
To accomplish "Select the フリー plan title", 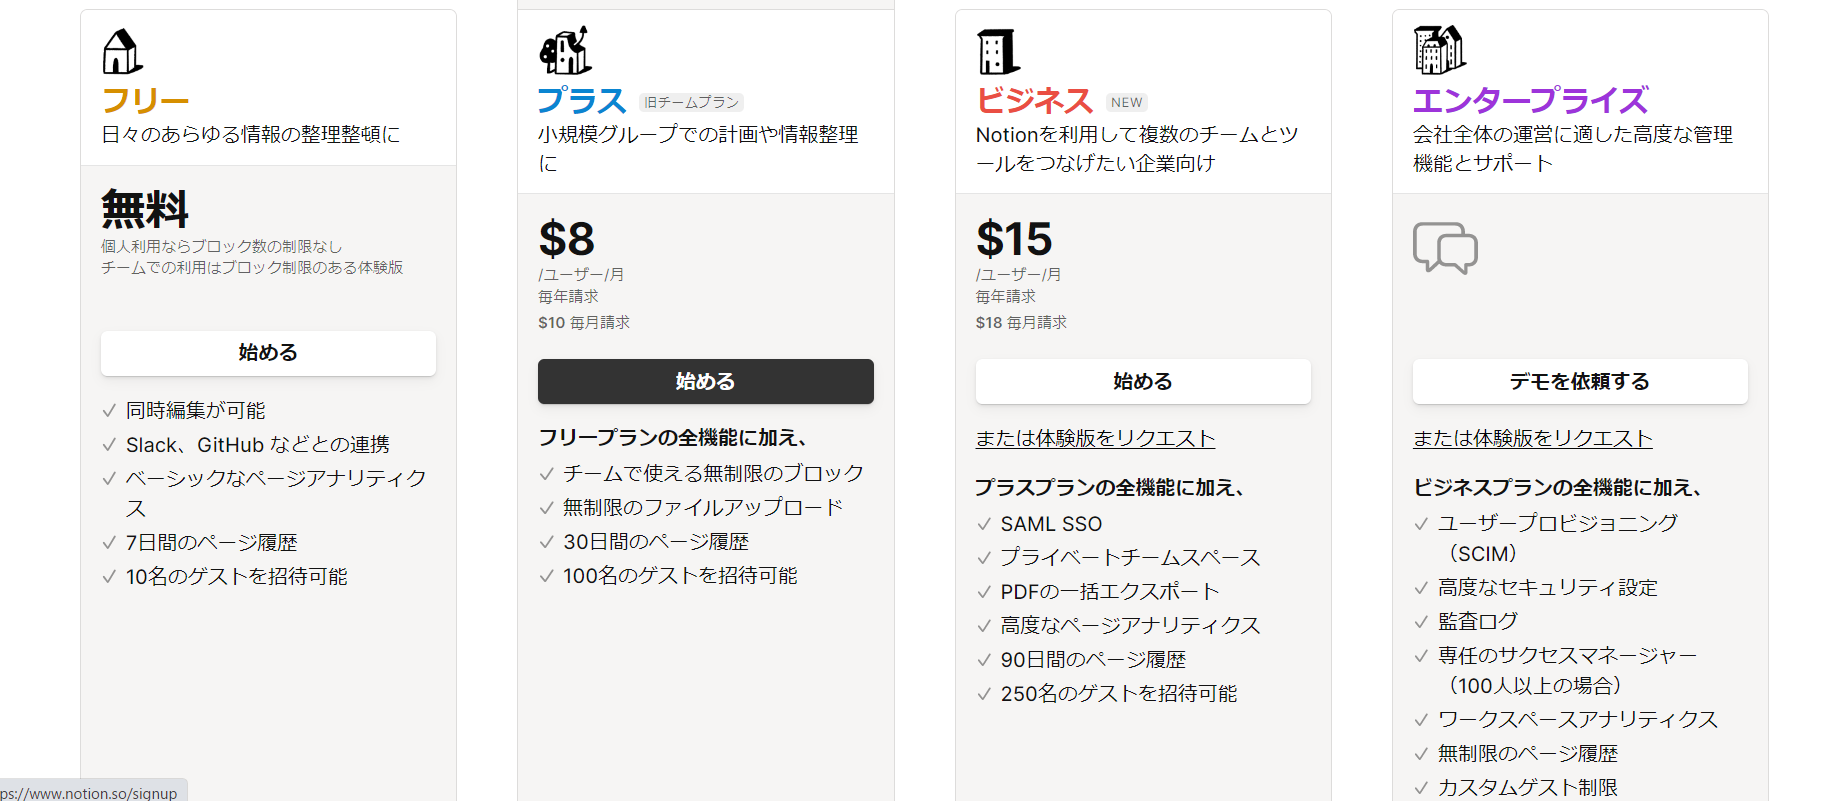I will [145, 101].
